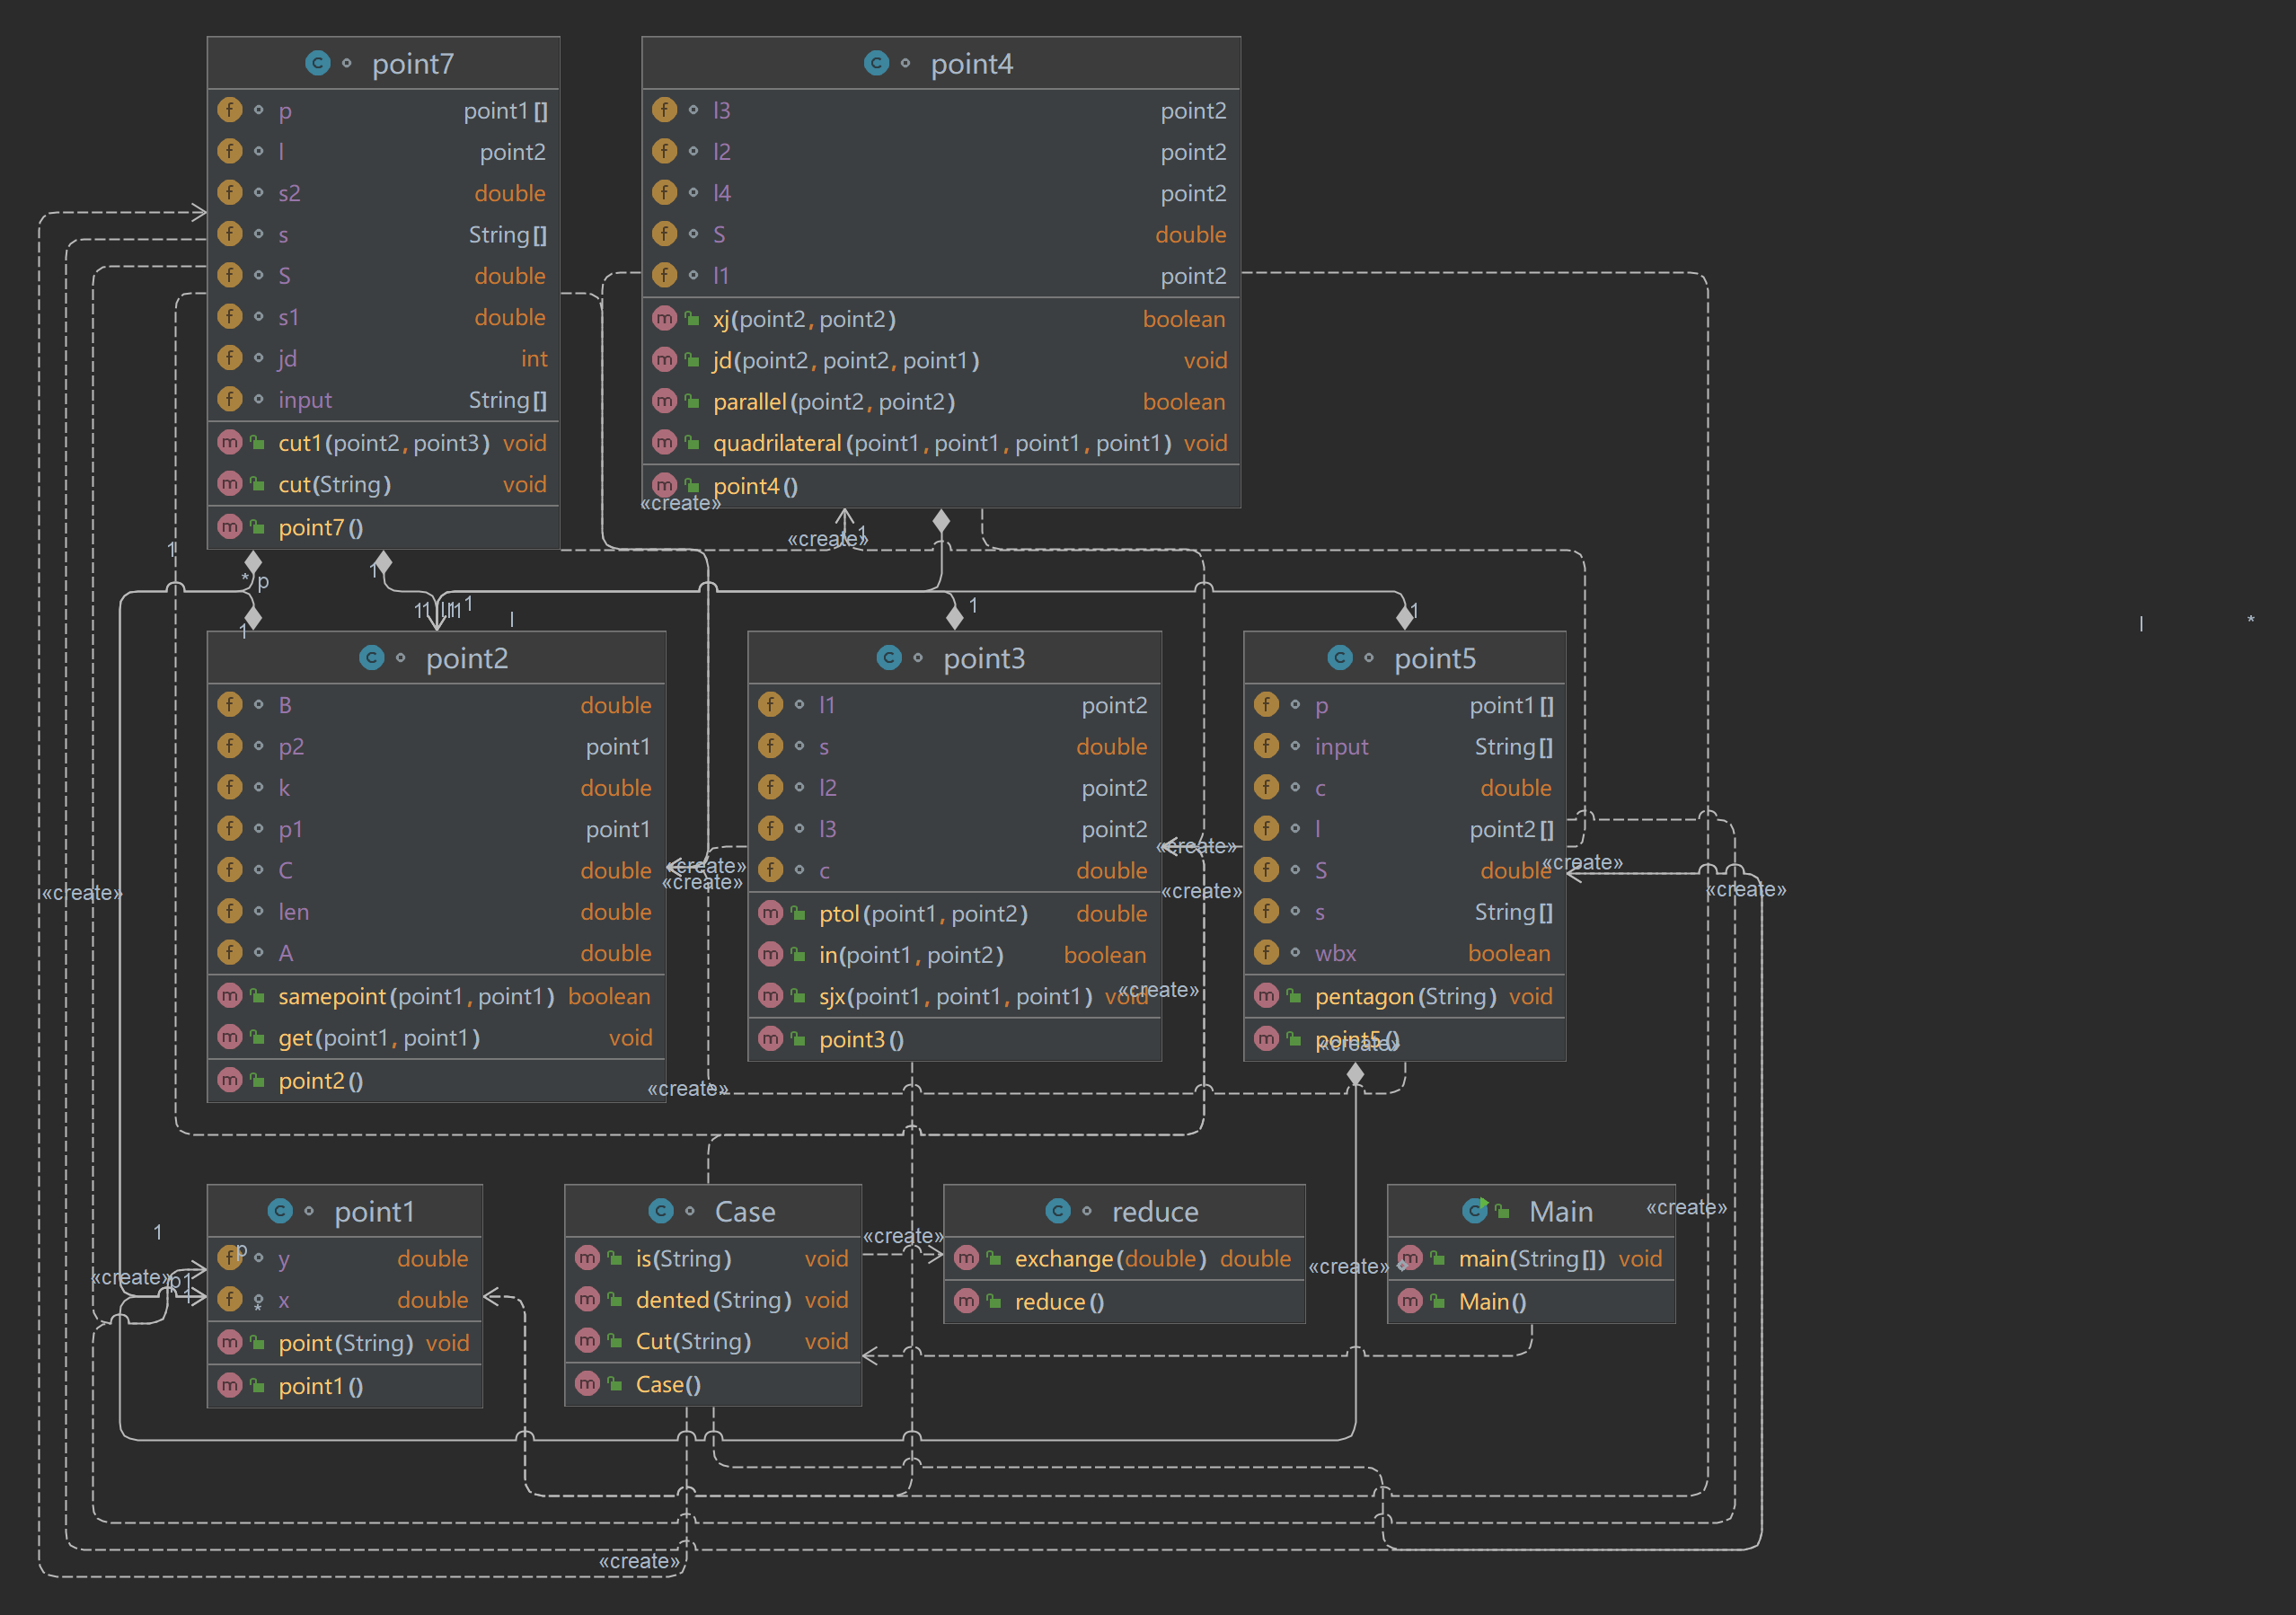The width and height of the screenshot is (2296, 1615).
Task: Click the Cut(String) method in Case
Action: [x=713, y=1341]
